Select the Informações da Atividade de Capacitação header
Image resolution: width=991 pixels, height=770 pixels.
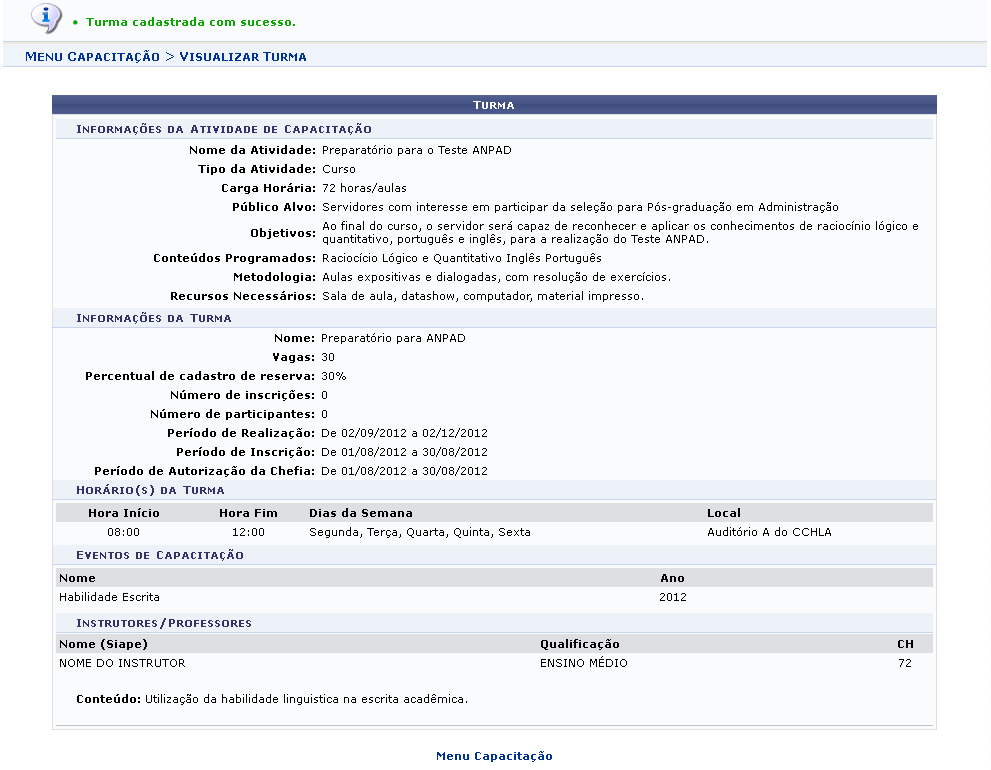(224, 129)
